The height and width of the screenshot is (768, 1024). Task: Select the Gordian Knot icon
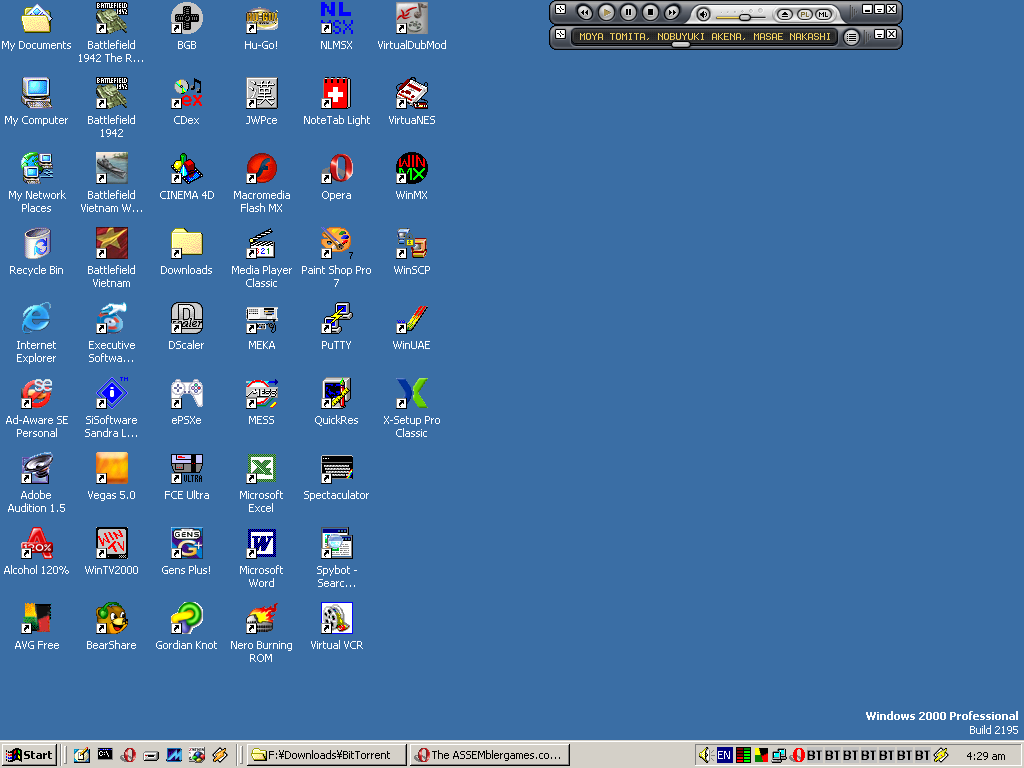tap(186, 628)
